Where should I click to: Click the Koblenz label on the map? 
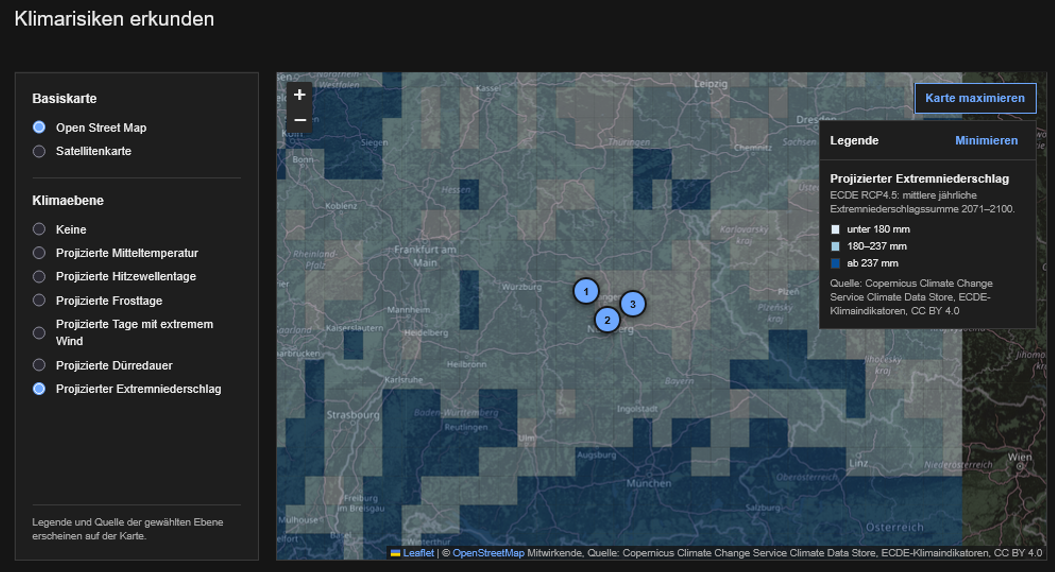tap(341, 206)
